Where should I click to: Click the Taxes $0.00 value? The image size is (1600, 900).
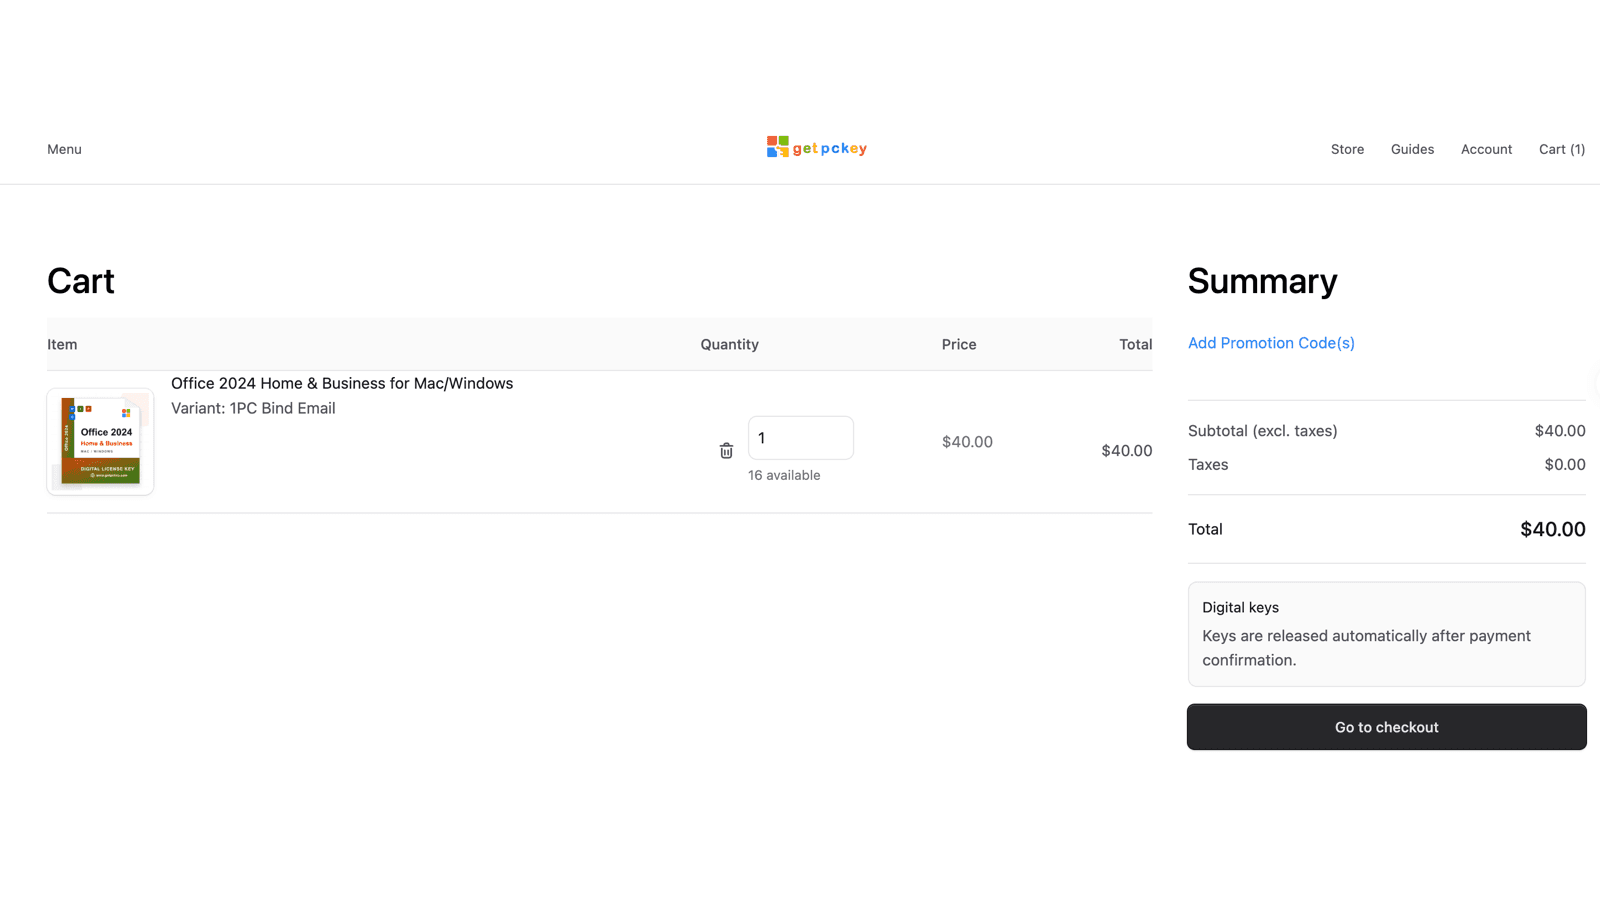coord(1565,464)
